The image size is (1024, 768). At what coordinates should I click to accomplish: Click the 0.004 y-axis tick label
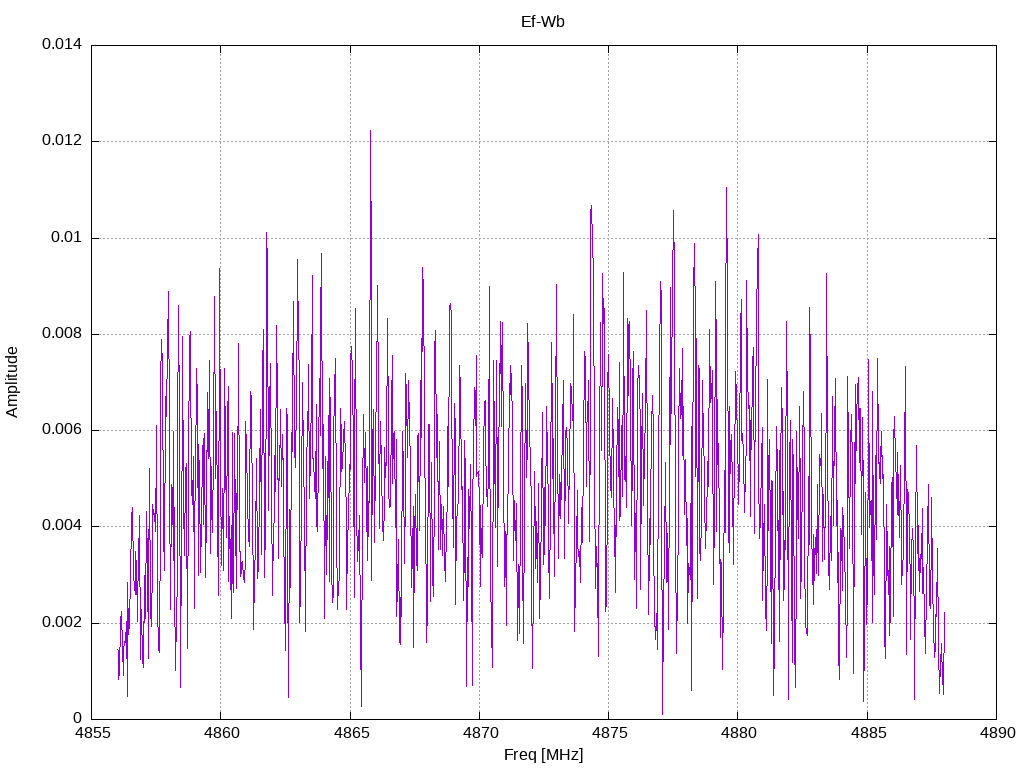pos(62,526)
